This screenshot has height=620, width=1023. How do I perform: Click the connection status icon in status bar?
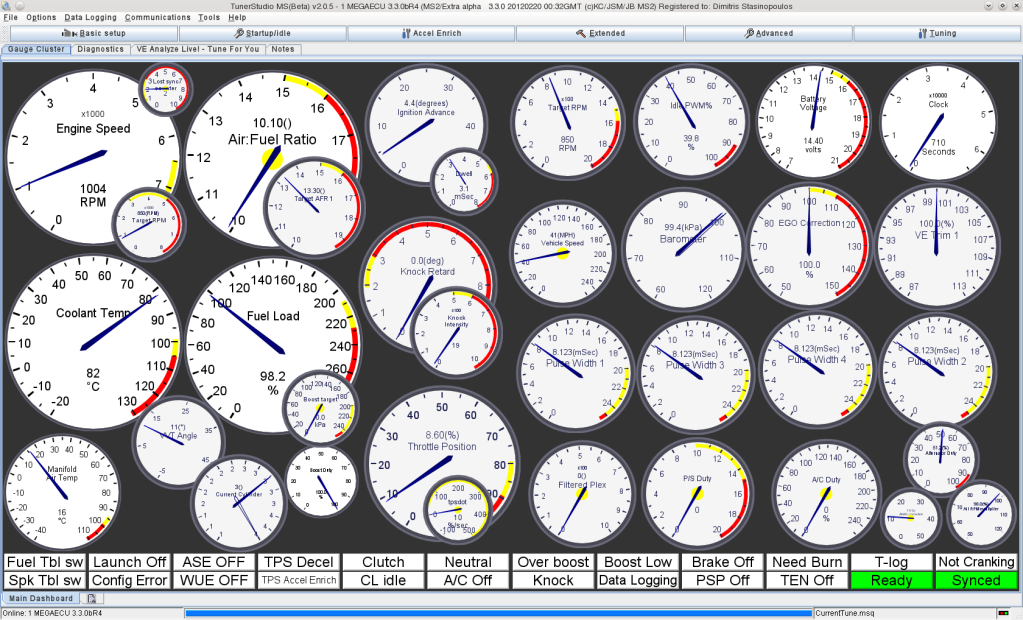click(1003, 613)
